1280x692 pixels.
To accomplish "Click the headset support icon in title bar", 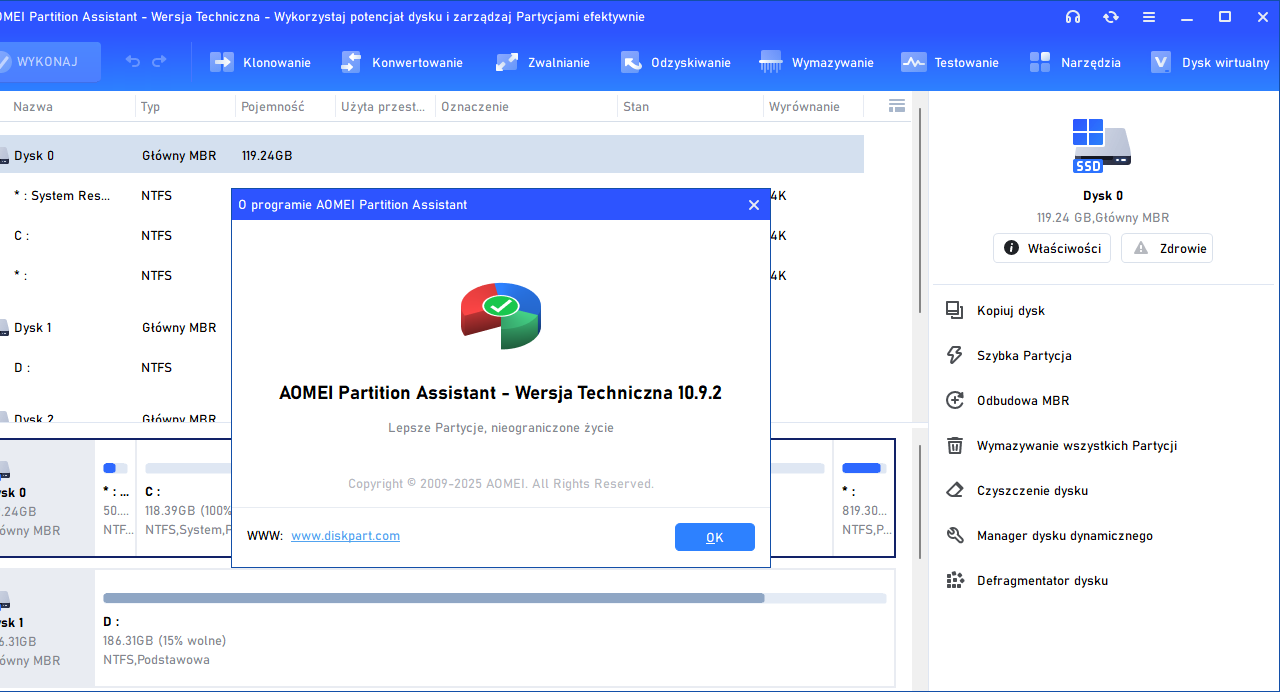I will [x=1073, y=17].
